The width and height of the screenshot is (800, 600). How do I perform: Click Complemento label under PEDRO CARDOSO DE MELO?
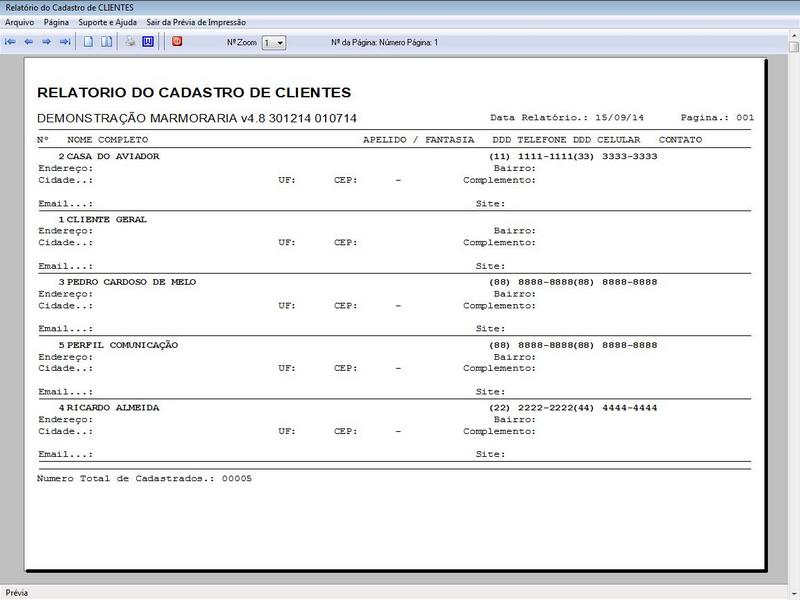499,306
